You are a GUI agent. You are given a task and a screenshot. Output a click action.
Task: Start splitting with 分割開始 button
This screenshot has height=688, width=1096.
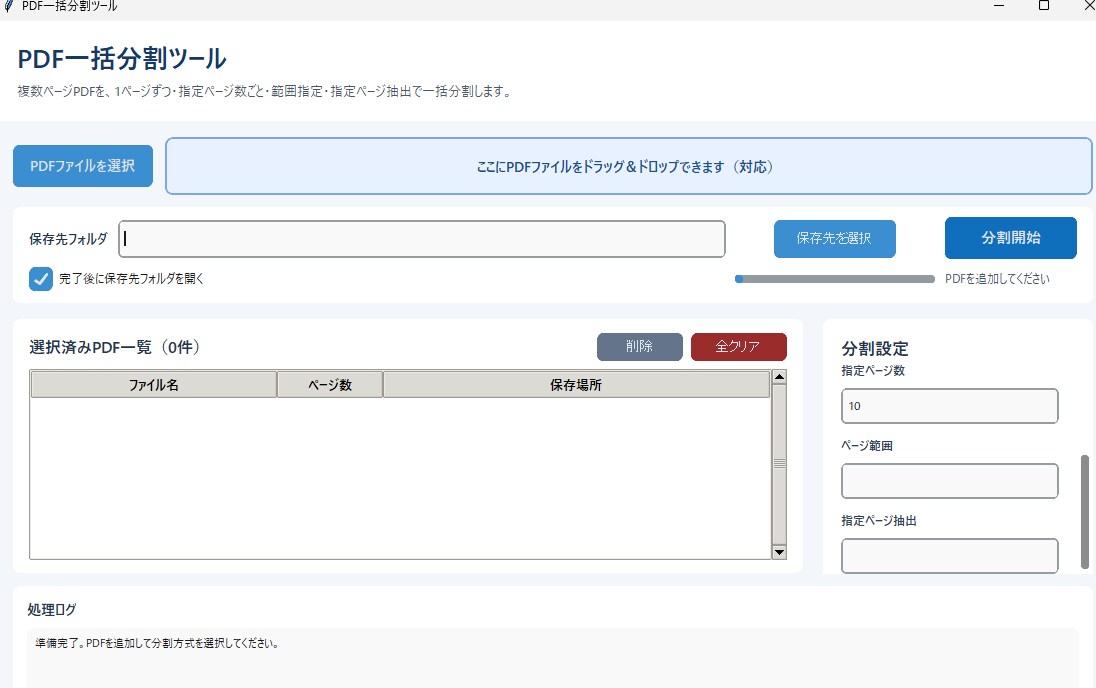click(x=1010, y=238)
